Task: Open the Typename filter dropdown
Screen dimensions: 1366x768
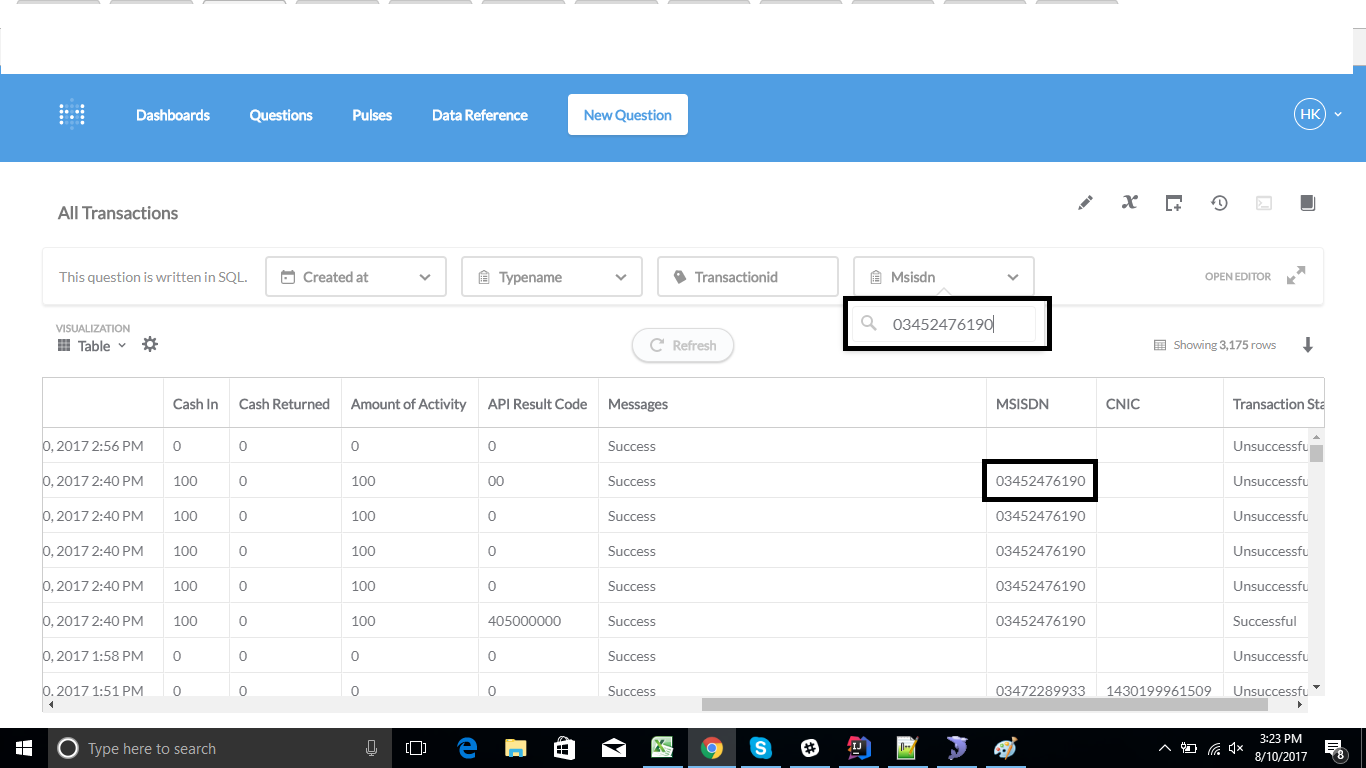Action: pyautogui.click(x=551, y=276)
